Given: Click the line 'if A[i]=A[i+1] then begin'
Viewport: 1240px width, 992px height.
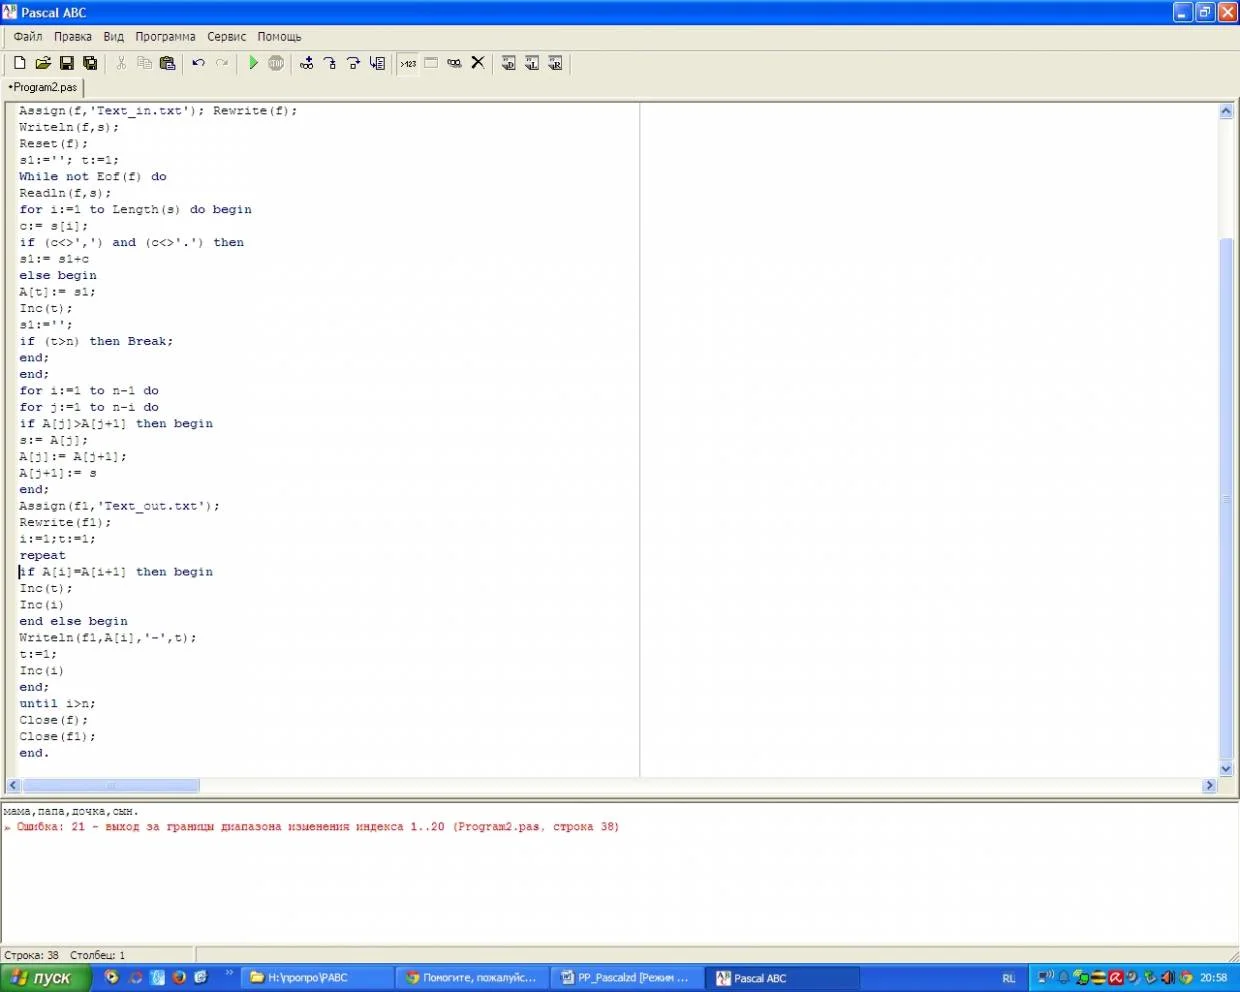Looking at the screenshot, I should [116, 572].
